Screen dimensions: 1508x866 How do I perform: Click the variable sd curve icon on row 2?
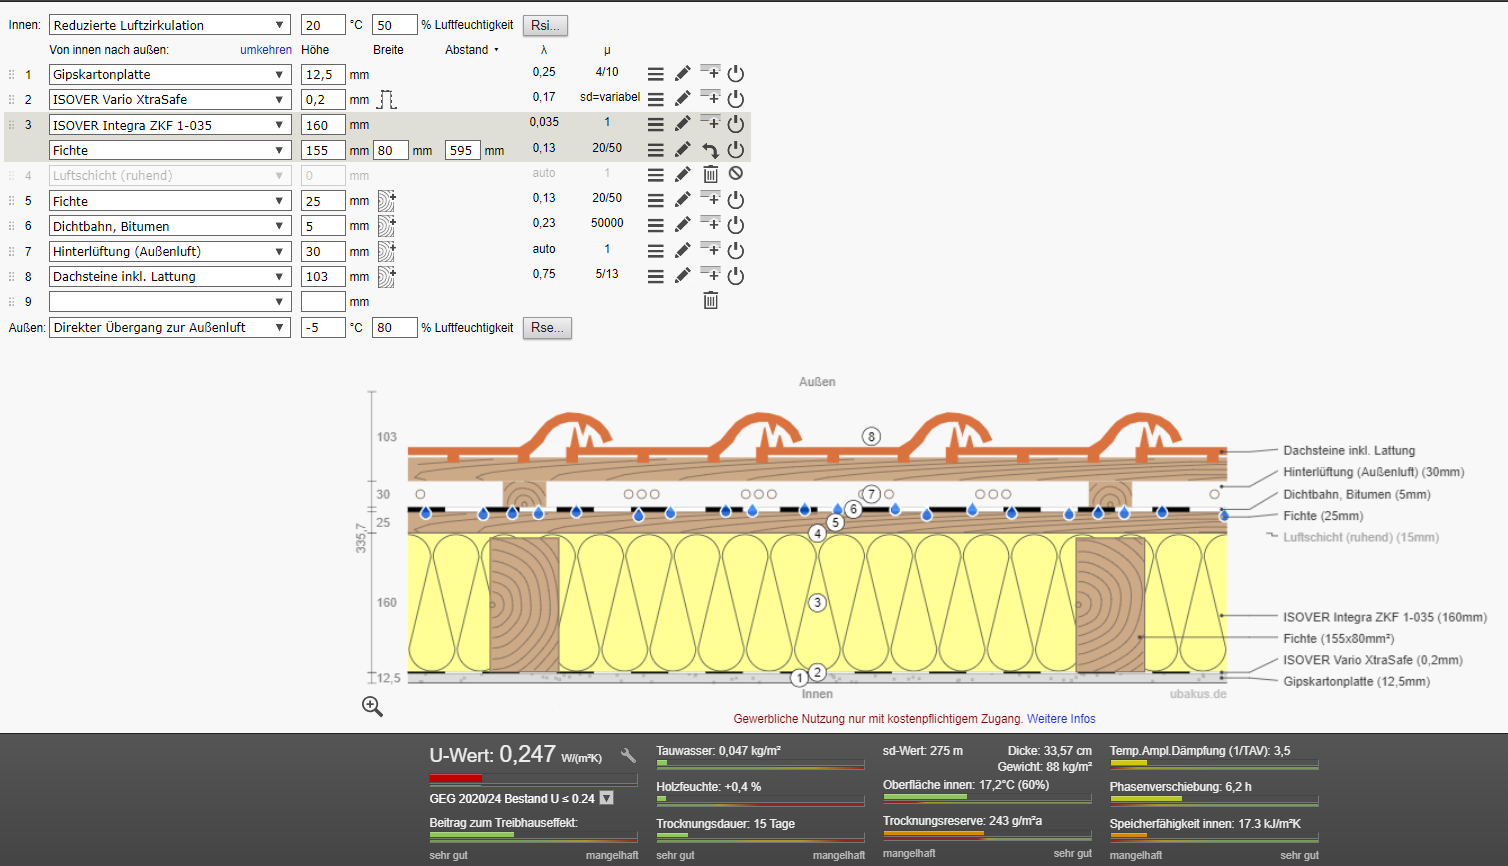coord(386,99)
